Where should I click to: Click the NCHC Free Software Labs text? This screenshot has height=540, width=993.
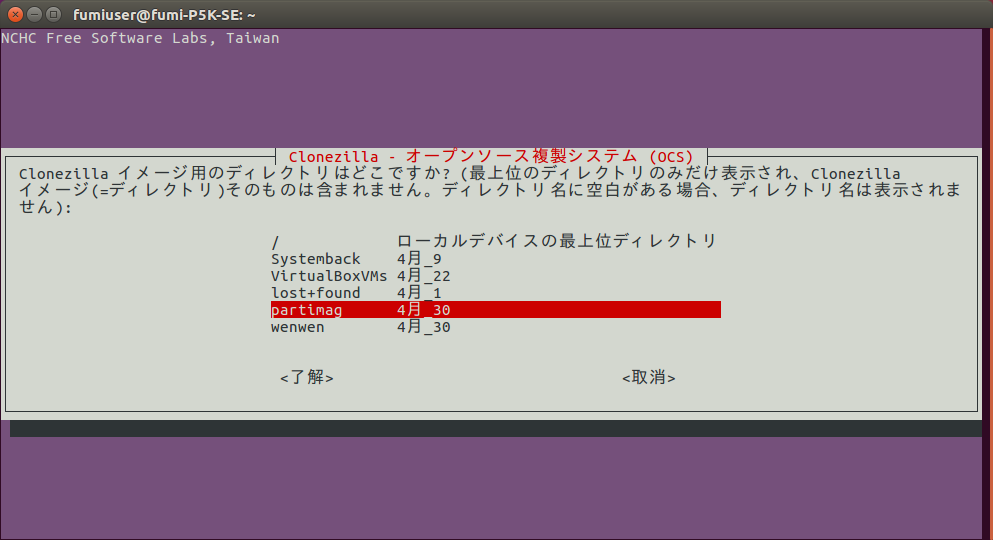coord(140,38)
